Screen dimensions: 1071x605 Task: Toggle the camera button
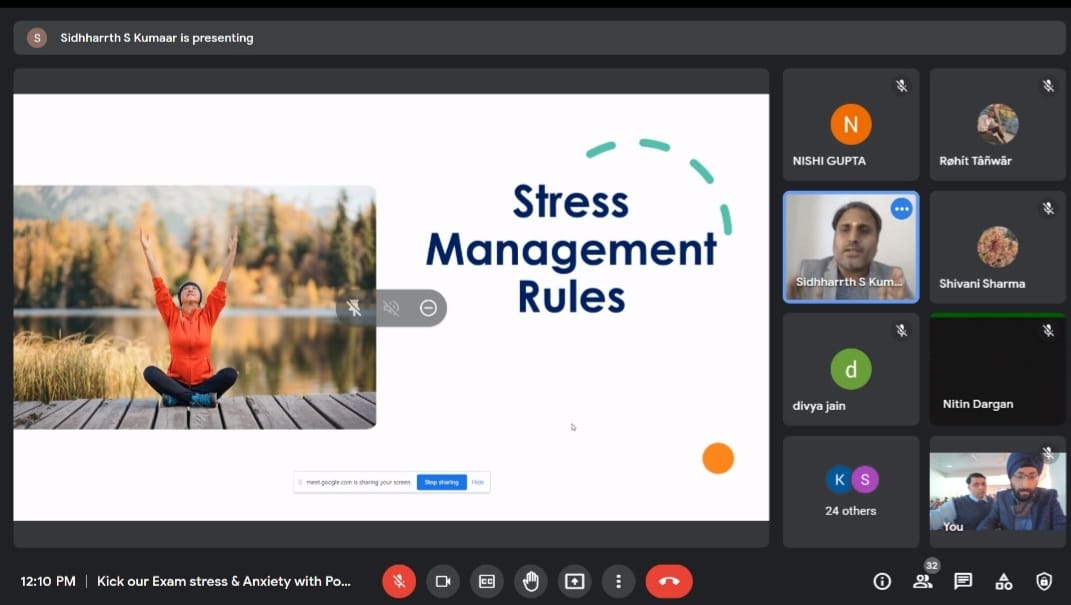click(x=443, y=581)
